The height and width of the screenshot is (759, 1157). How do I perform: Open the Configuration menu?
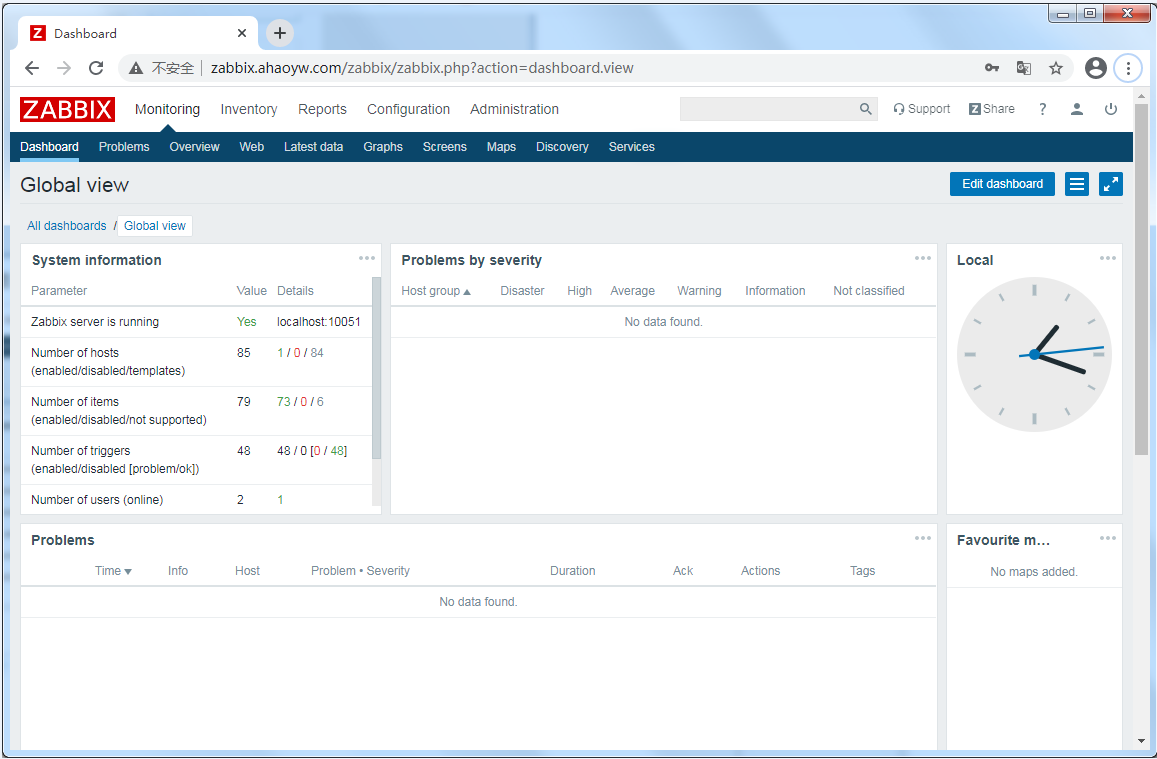tap(408, 109)
